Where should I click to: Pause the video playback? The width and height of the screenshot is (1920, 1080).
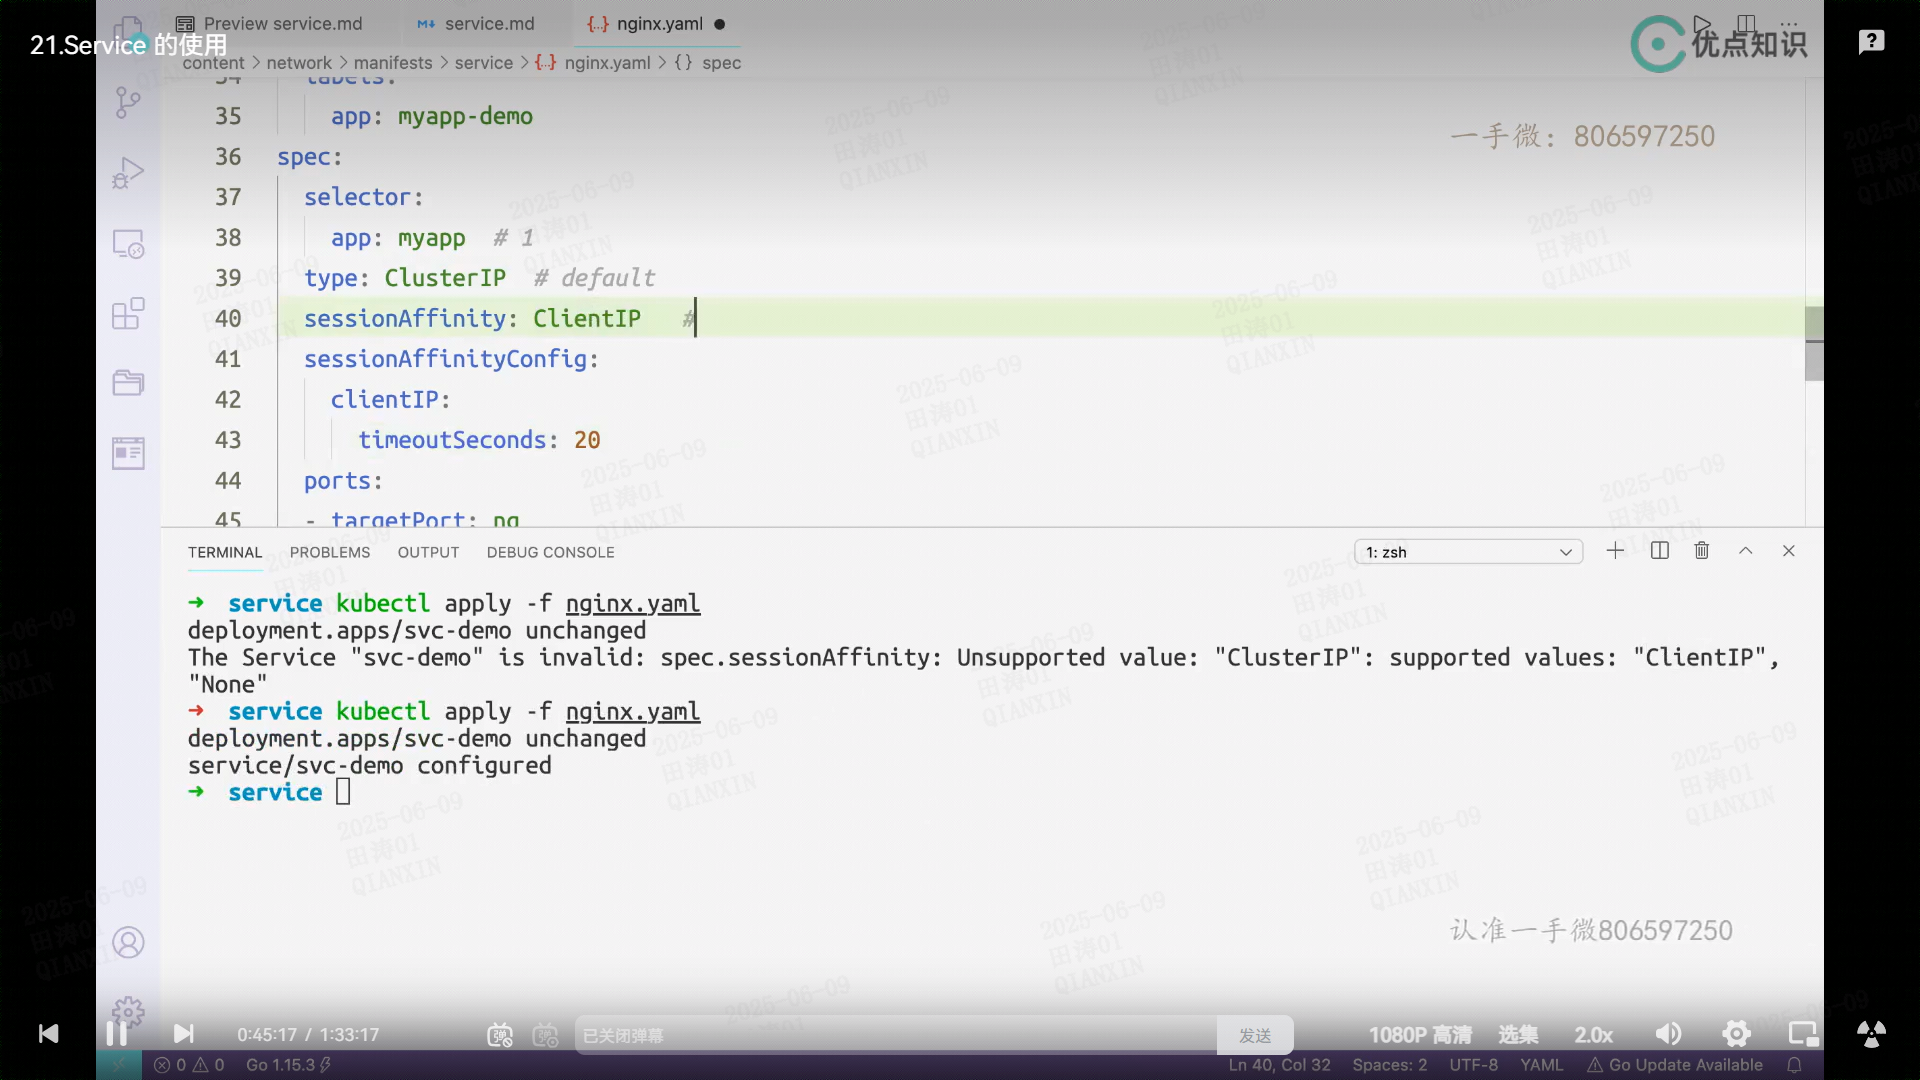[x=116, y=1034]
